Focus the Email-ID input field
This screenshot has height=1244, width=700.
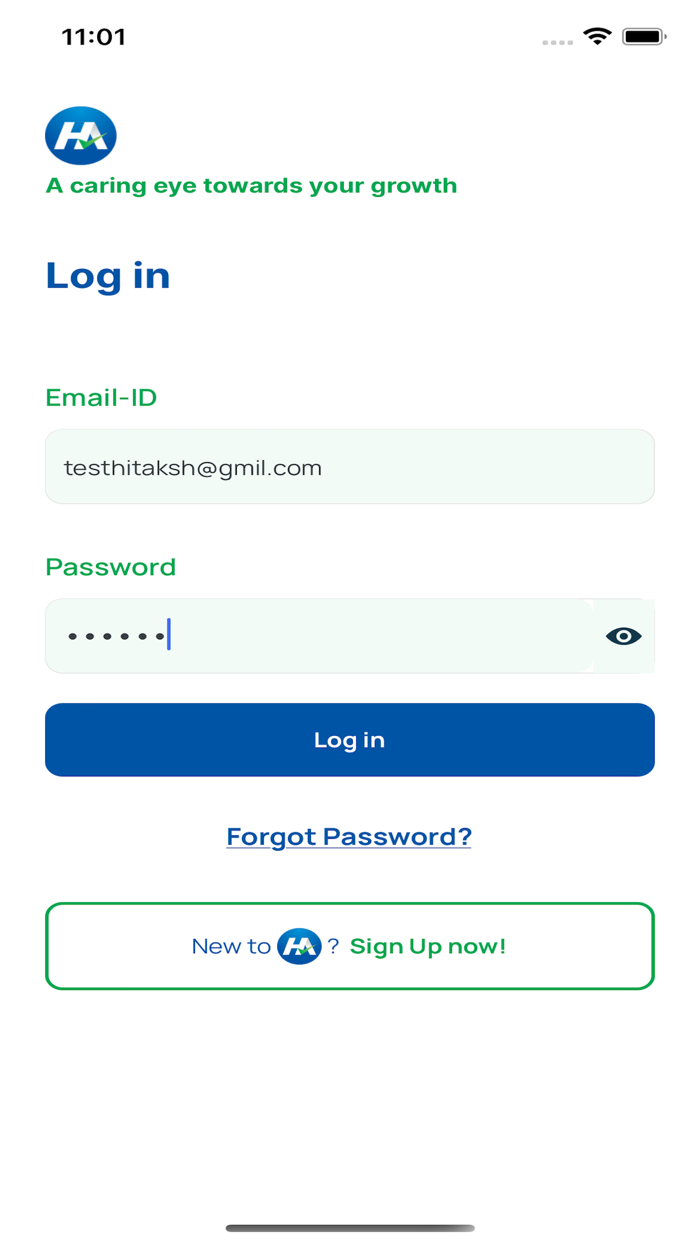[350, 467]
